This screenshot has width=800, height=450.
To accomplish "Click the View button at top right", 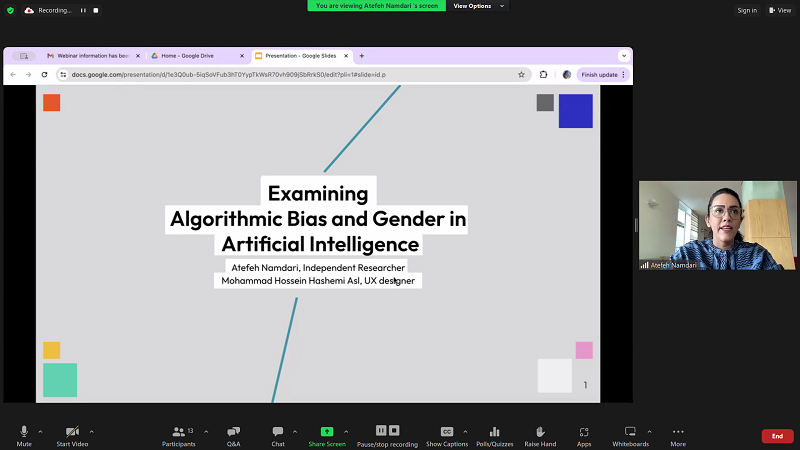I will [779, 10].
